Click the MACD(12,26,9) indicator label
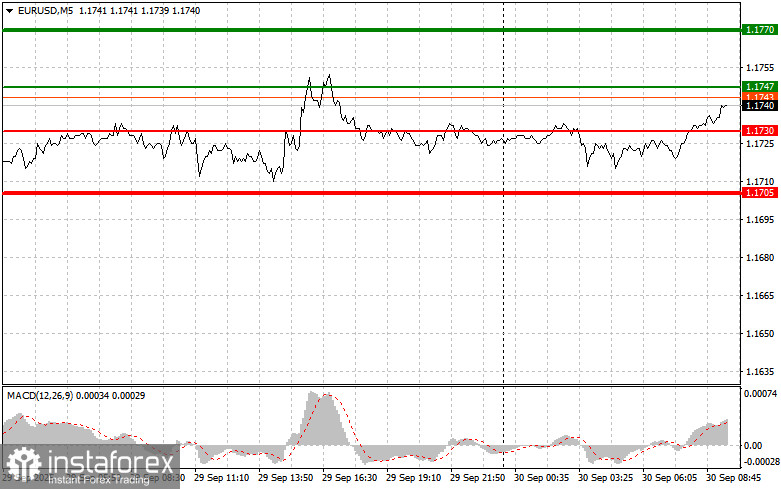Screen dimensions: 781x489 pos(40,396)
